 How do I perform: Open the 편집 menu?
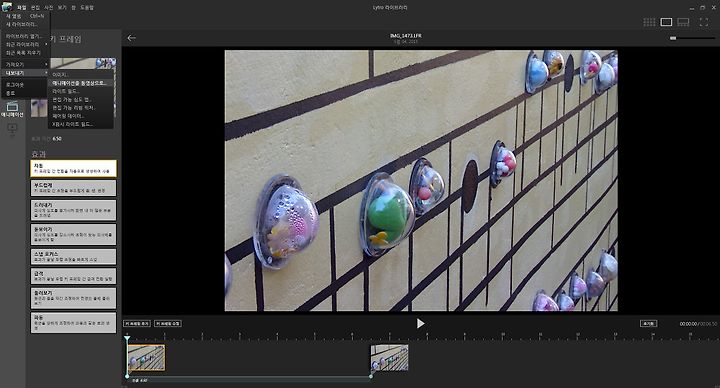pos(35,8)
